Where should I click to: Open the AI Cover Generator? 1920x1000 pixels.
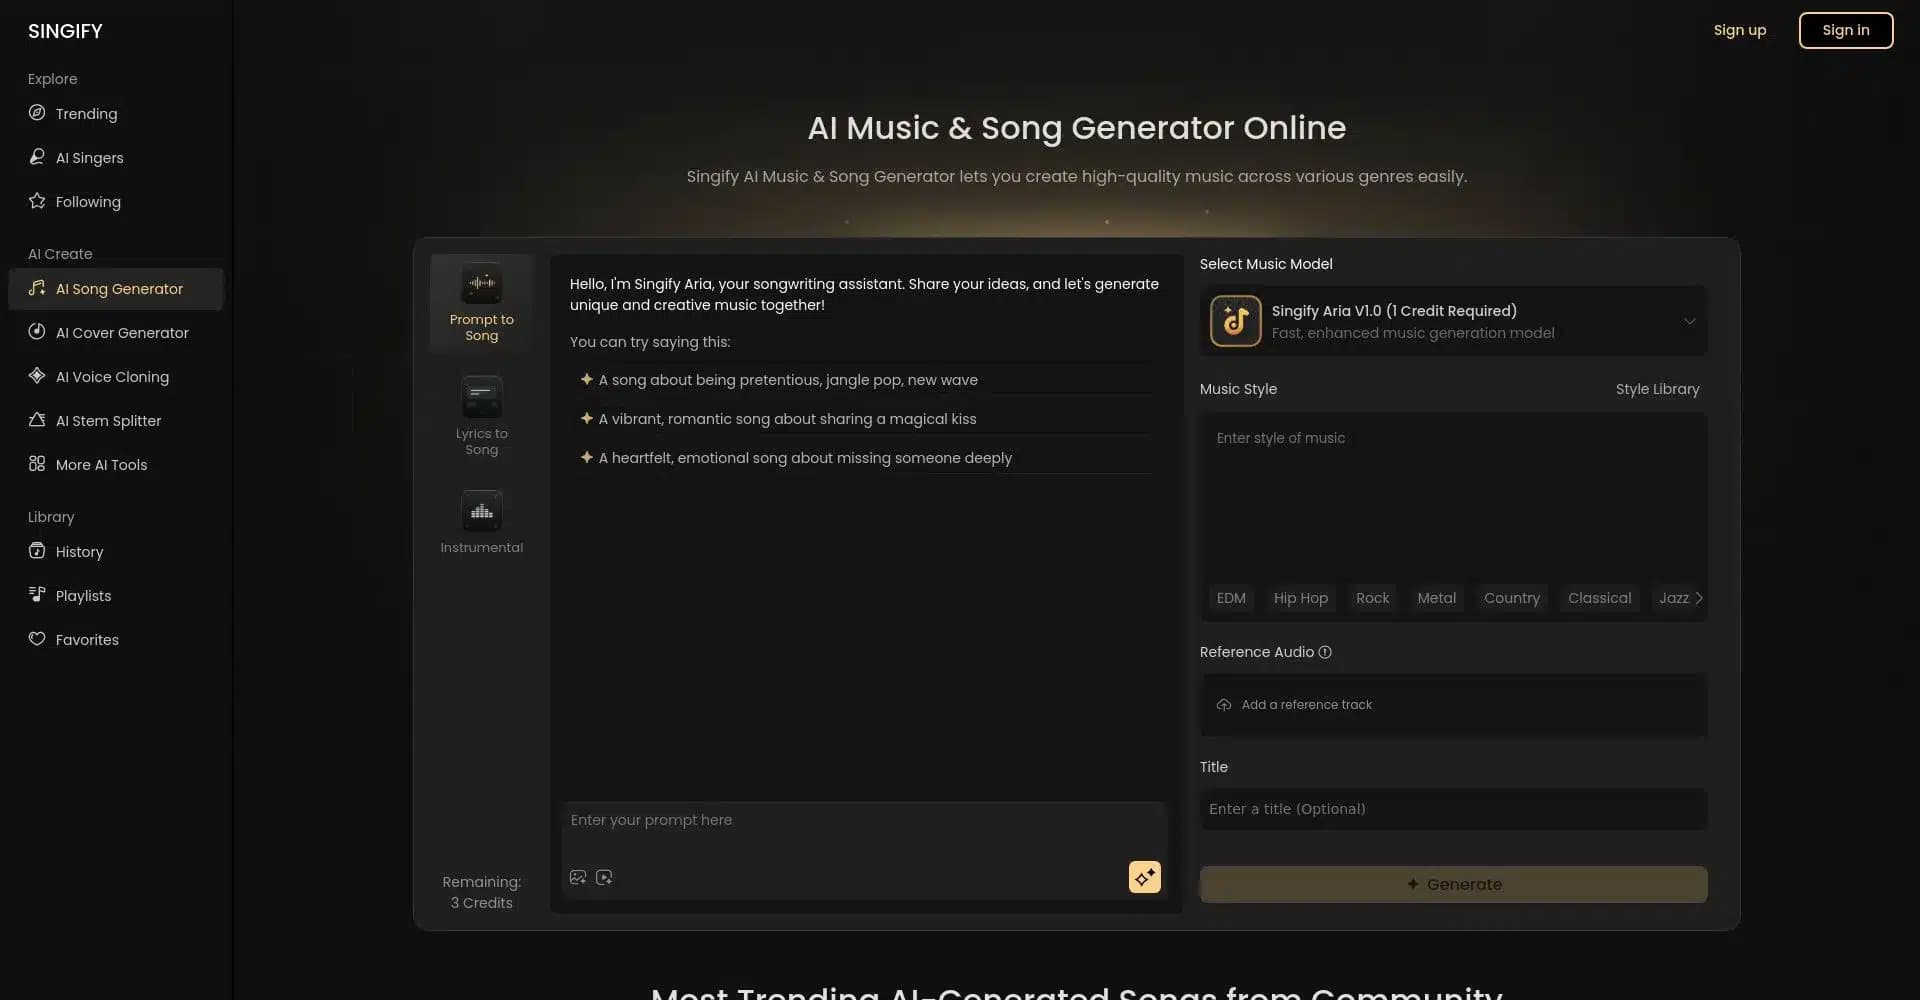122,332
